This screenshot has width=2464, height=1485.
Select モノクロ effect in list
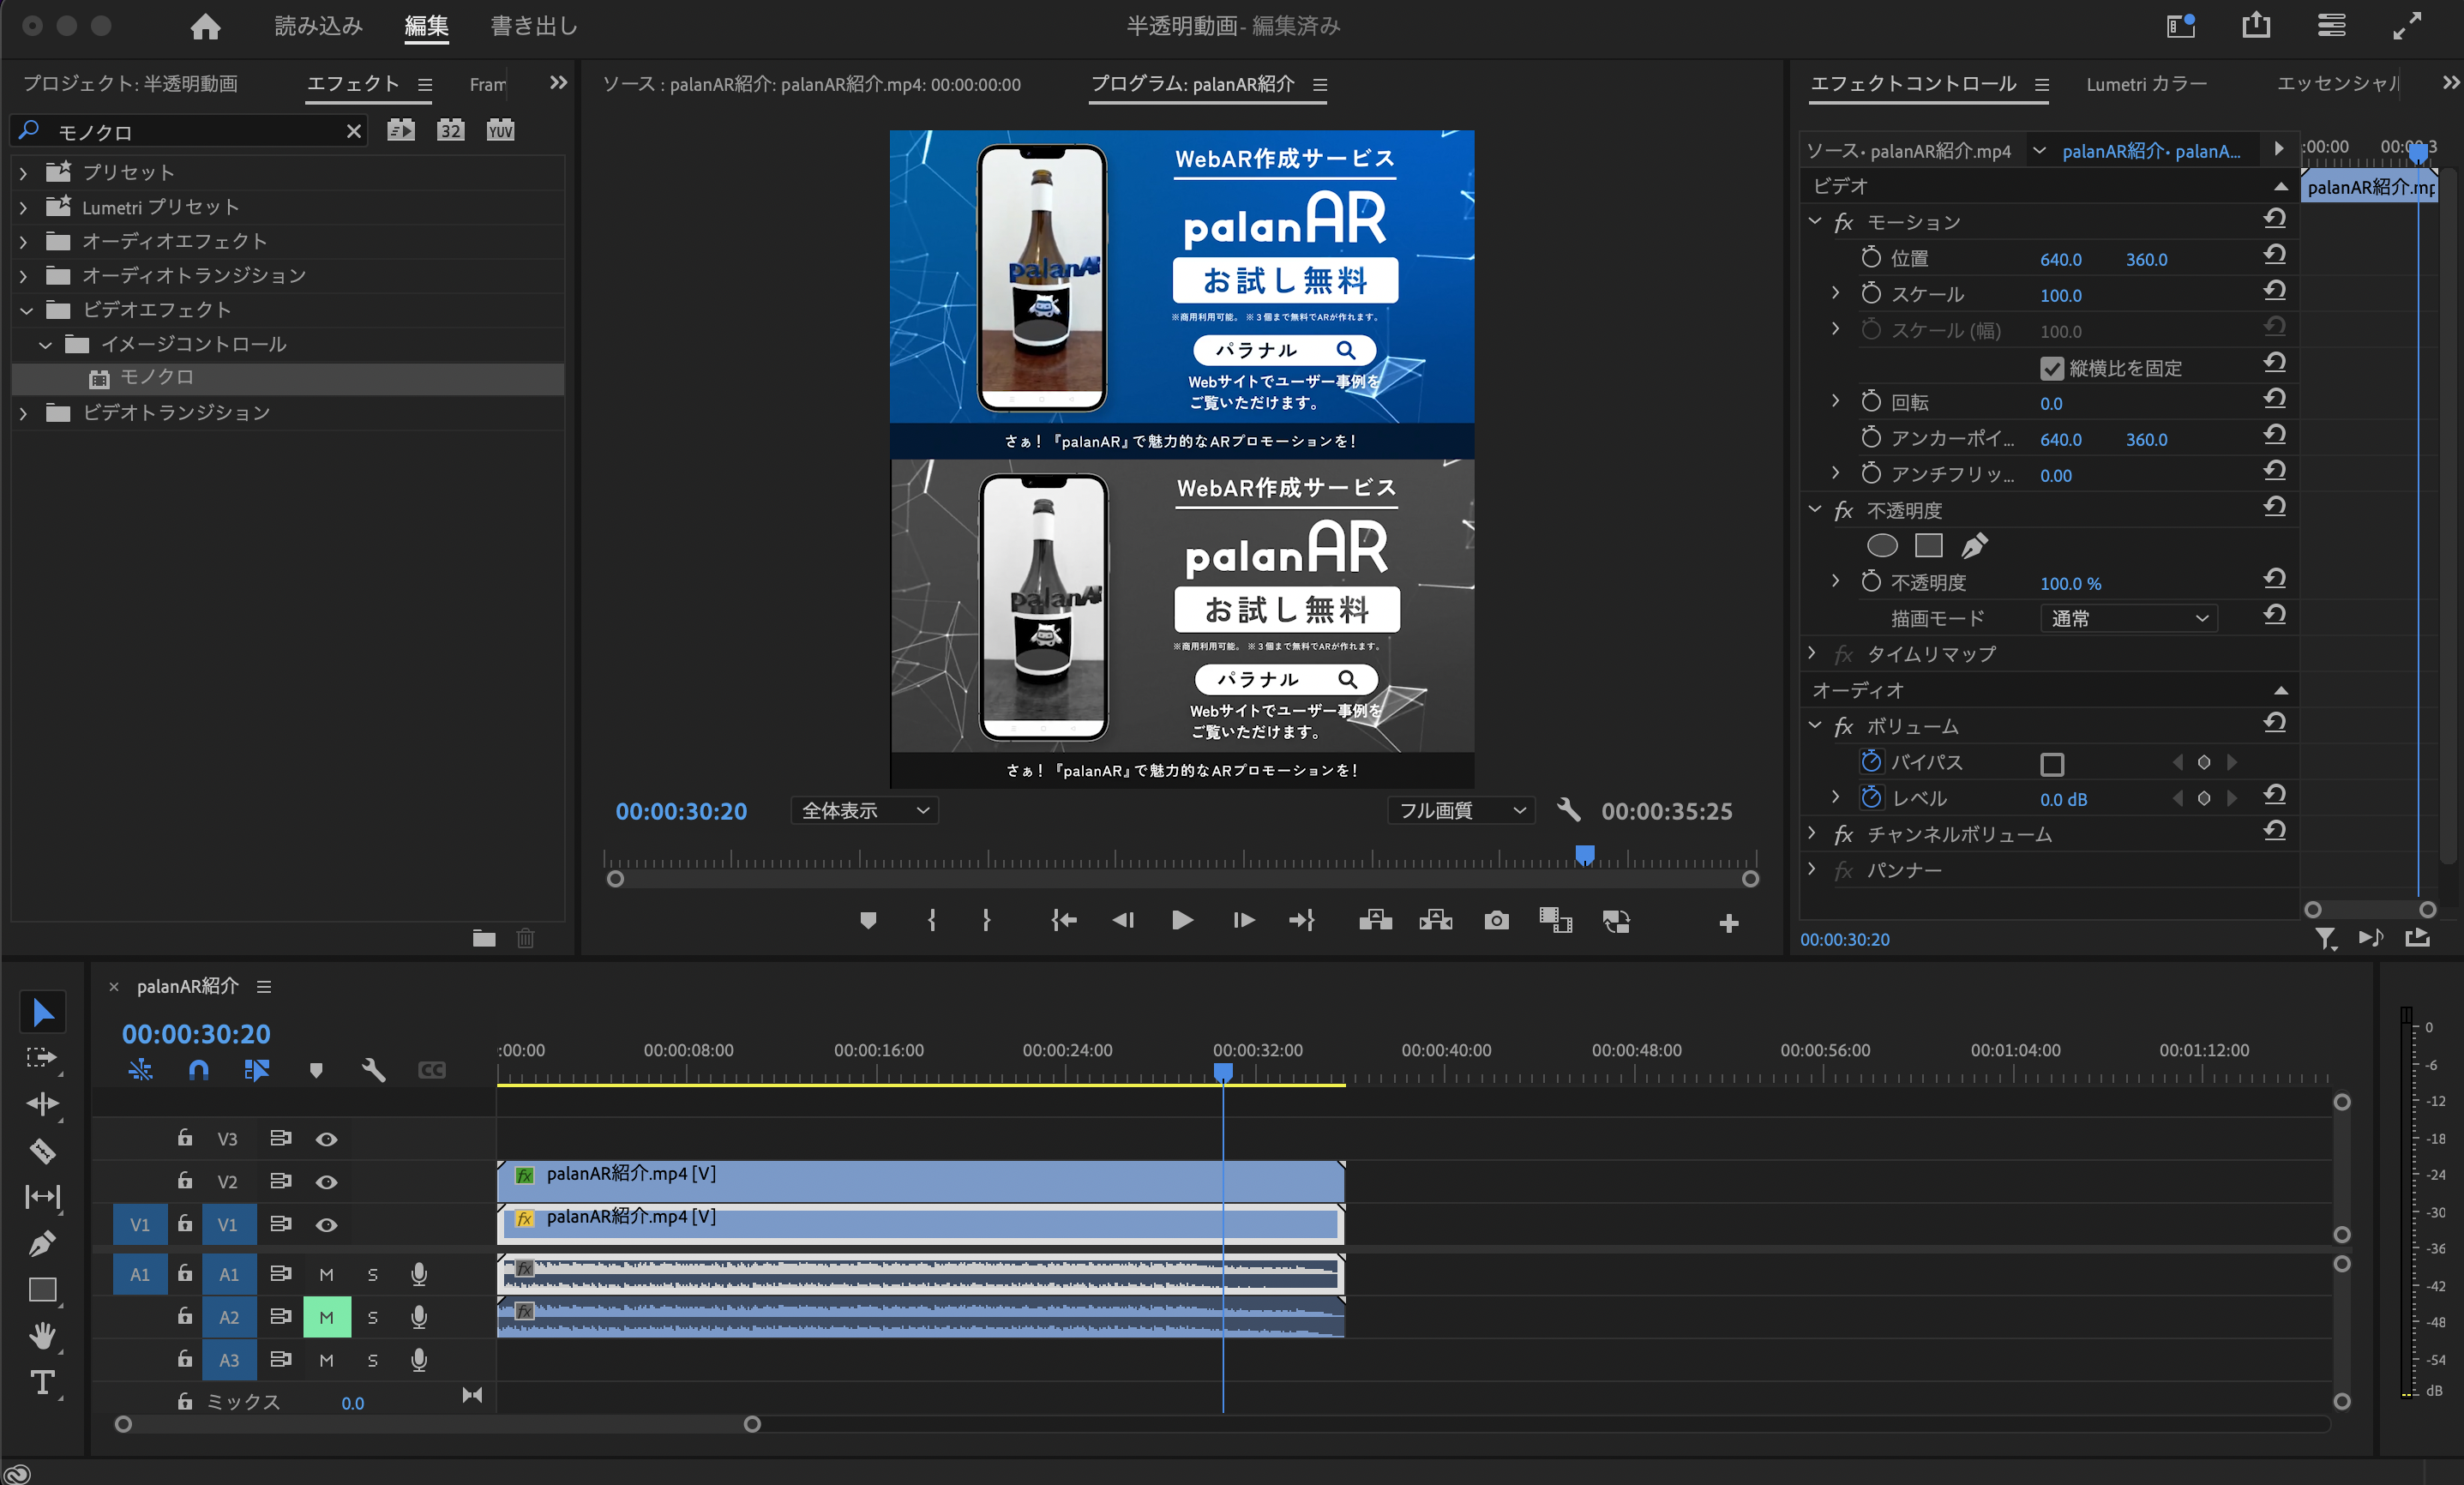[x=288, y=378]
